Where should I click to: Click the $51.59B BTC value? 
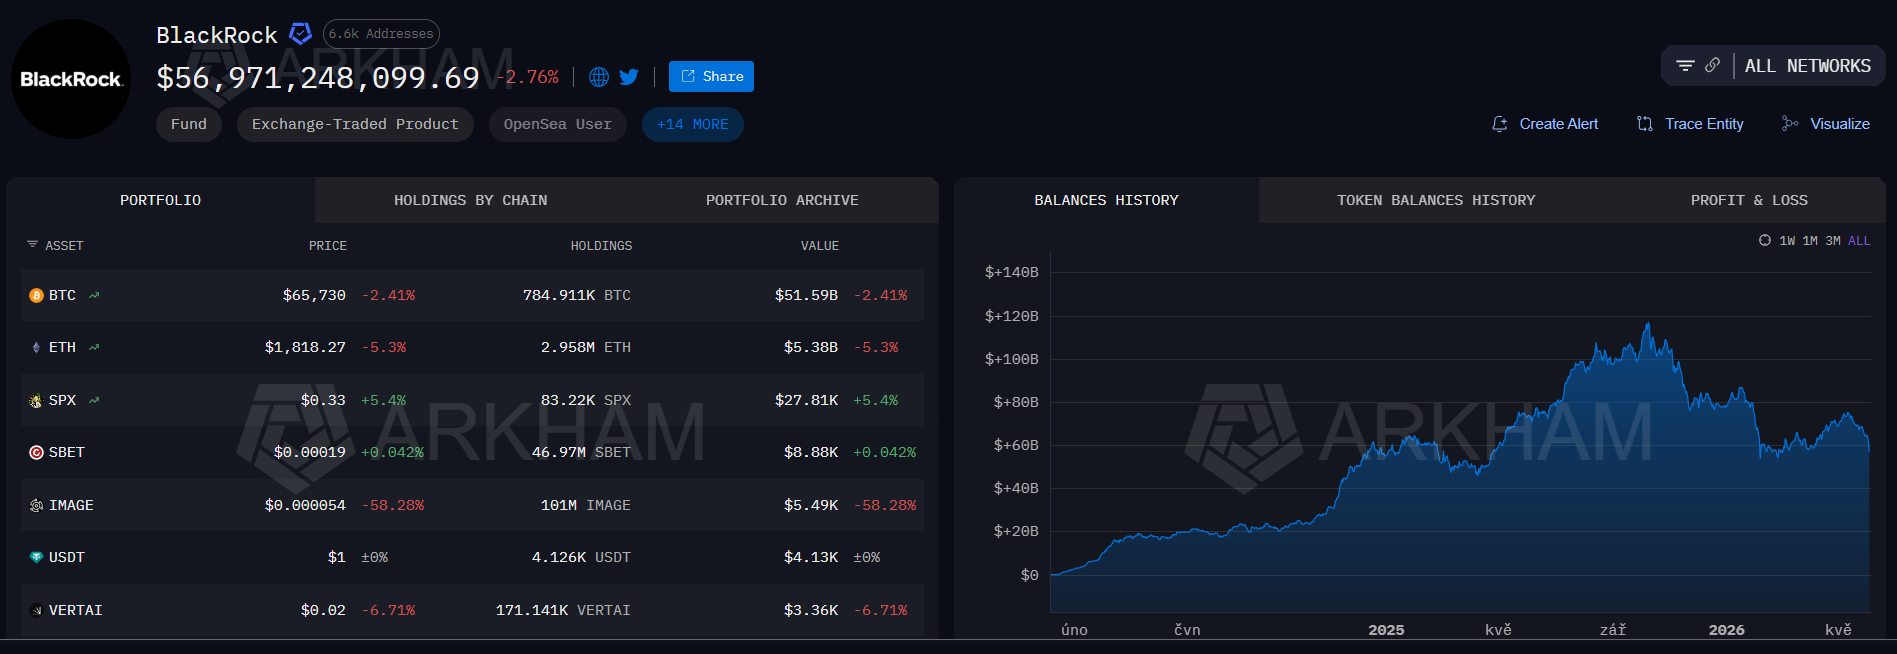click(x=806, y=295)
